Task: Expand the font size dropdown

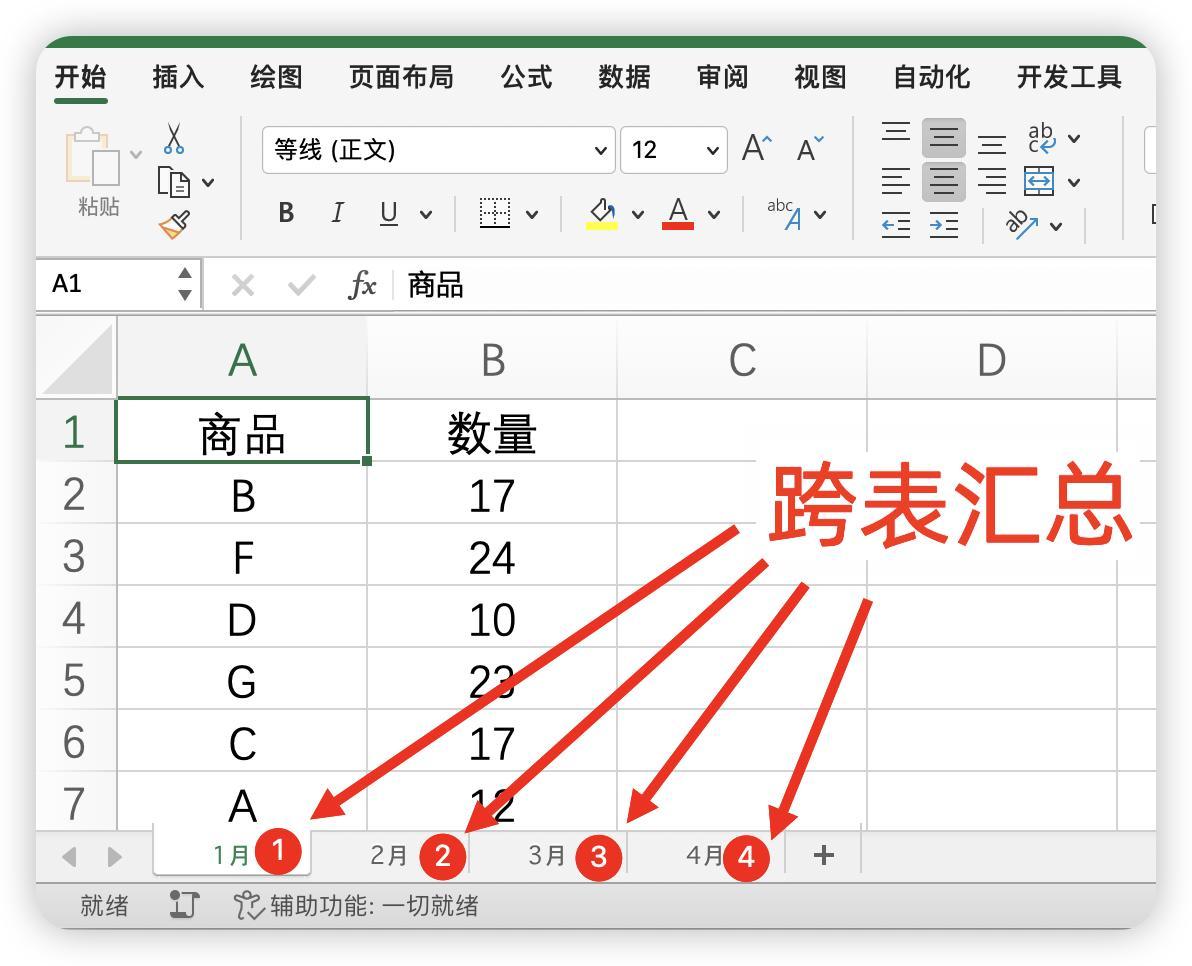Action: 712,151
